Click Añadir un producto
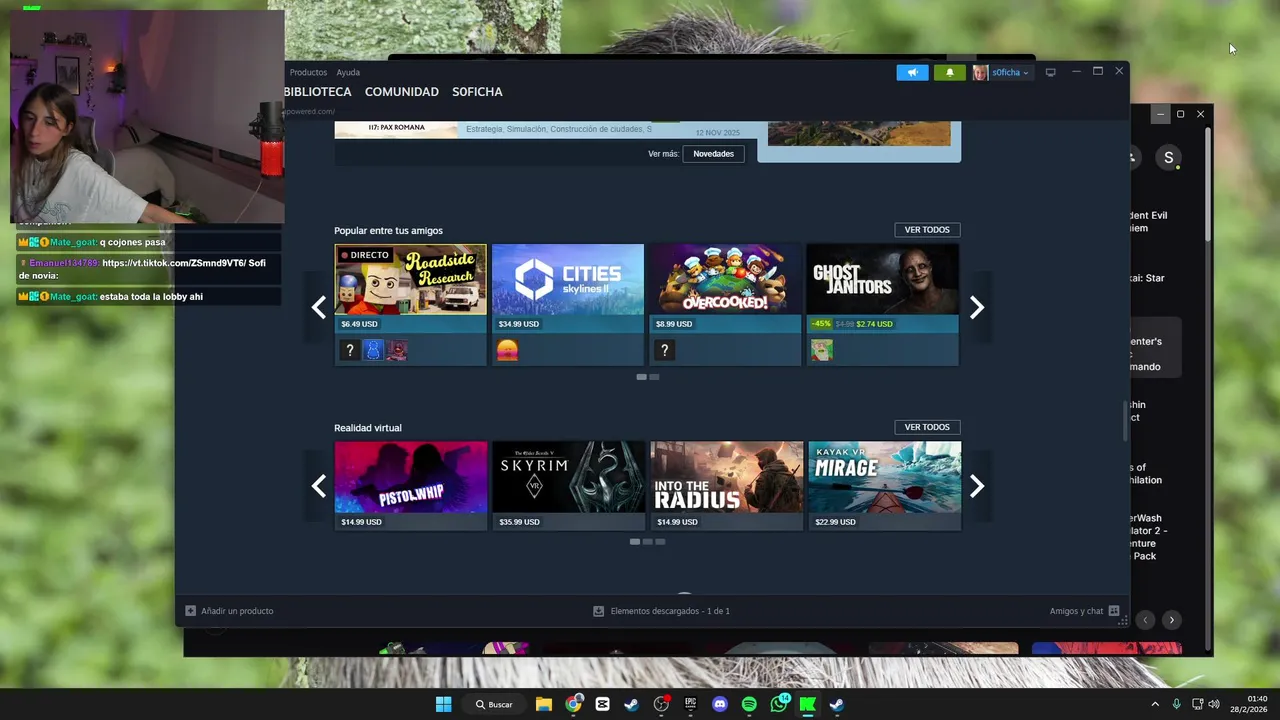The image size is (1280, 720). click(229, 611)
